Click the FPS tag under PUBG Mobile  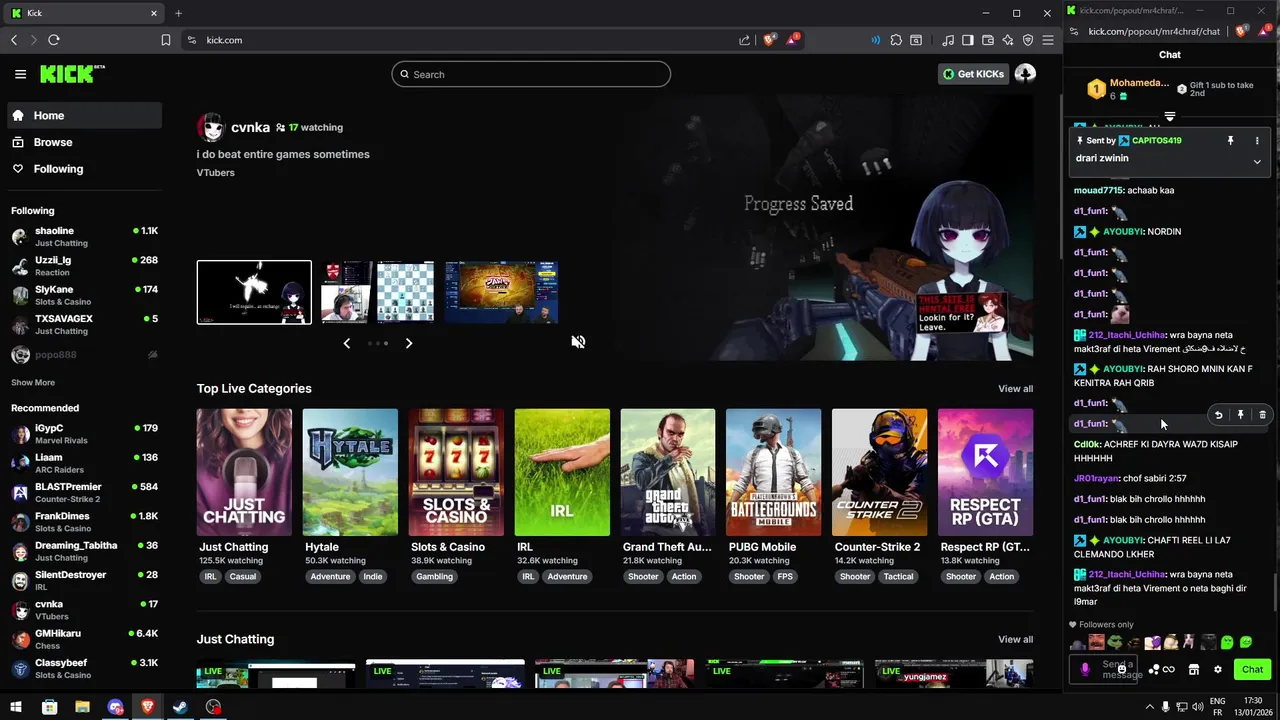click(785, 577)
